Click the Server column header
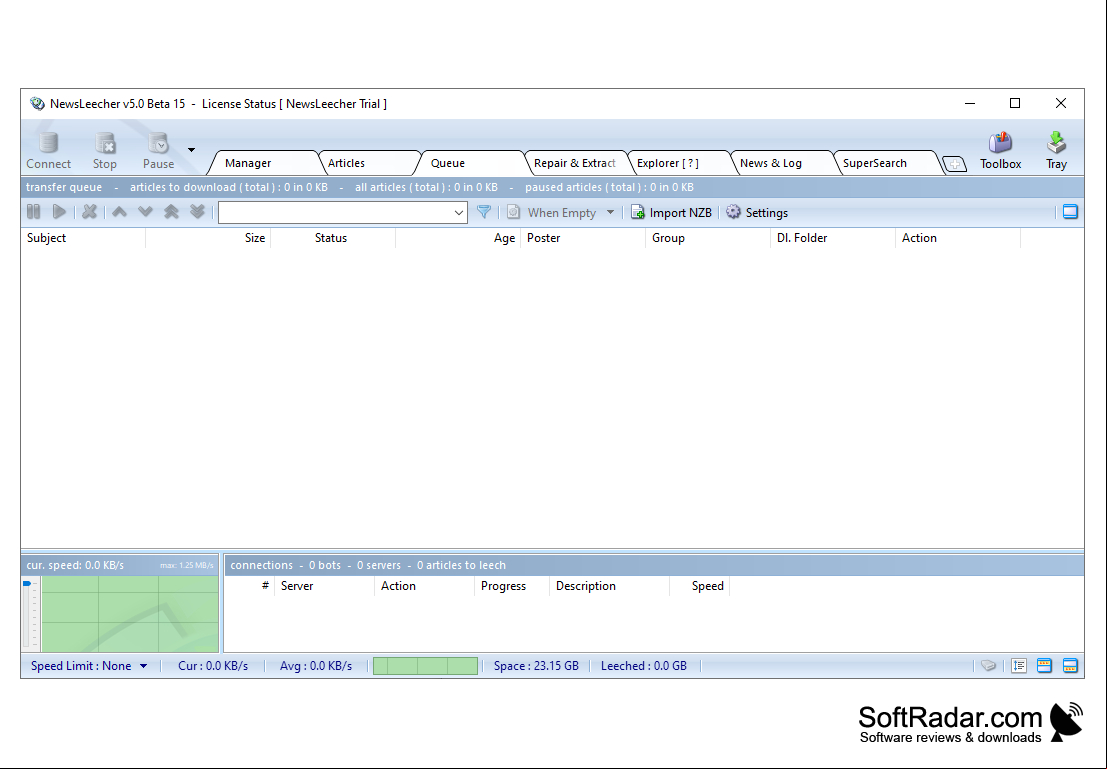 (325, 586)
